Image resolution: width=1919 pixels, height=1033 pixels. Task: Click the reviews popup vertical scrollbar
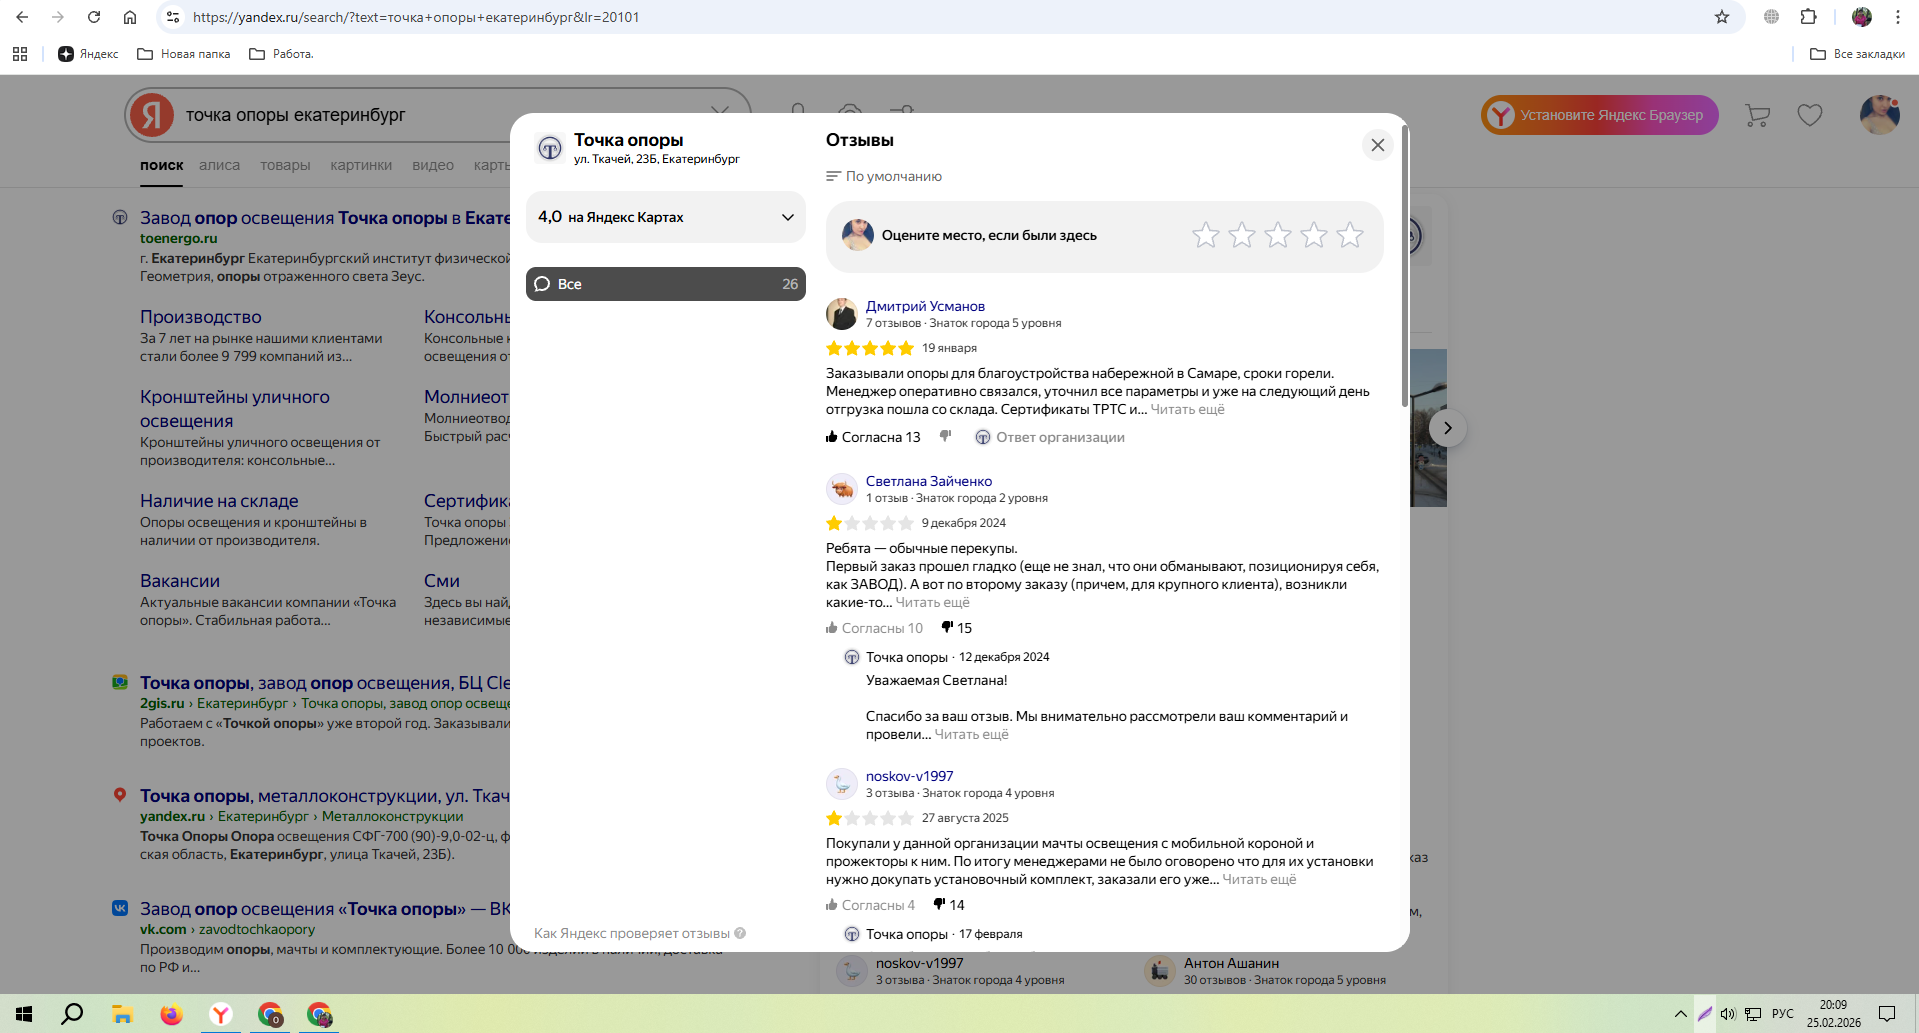coord(1405,266)
